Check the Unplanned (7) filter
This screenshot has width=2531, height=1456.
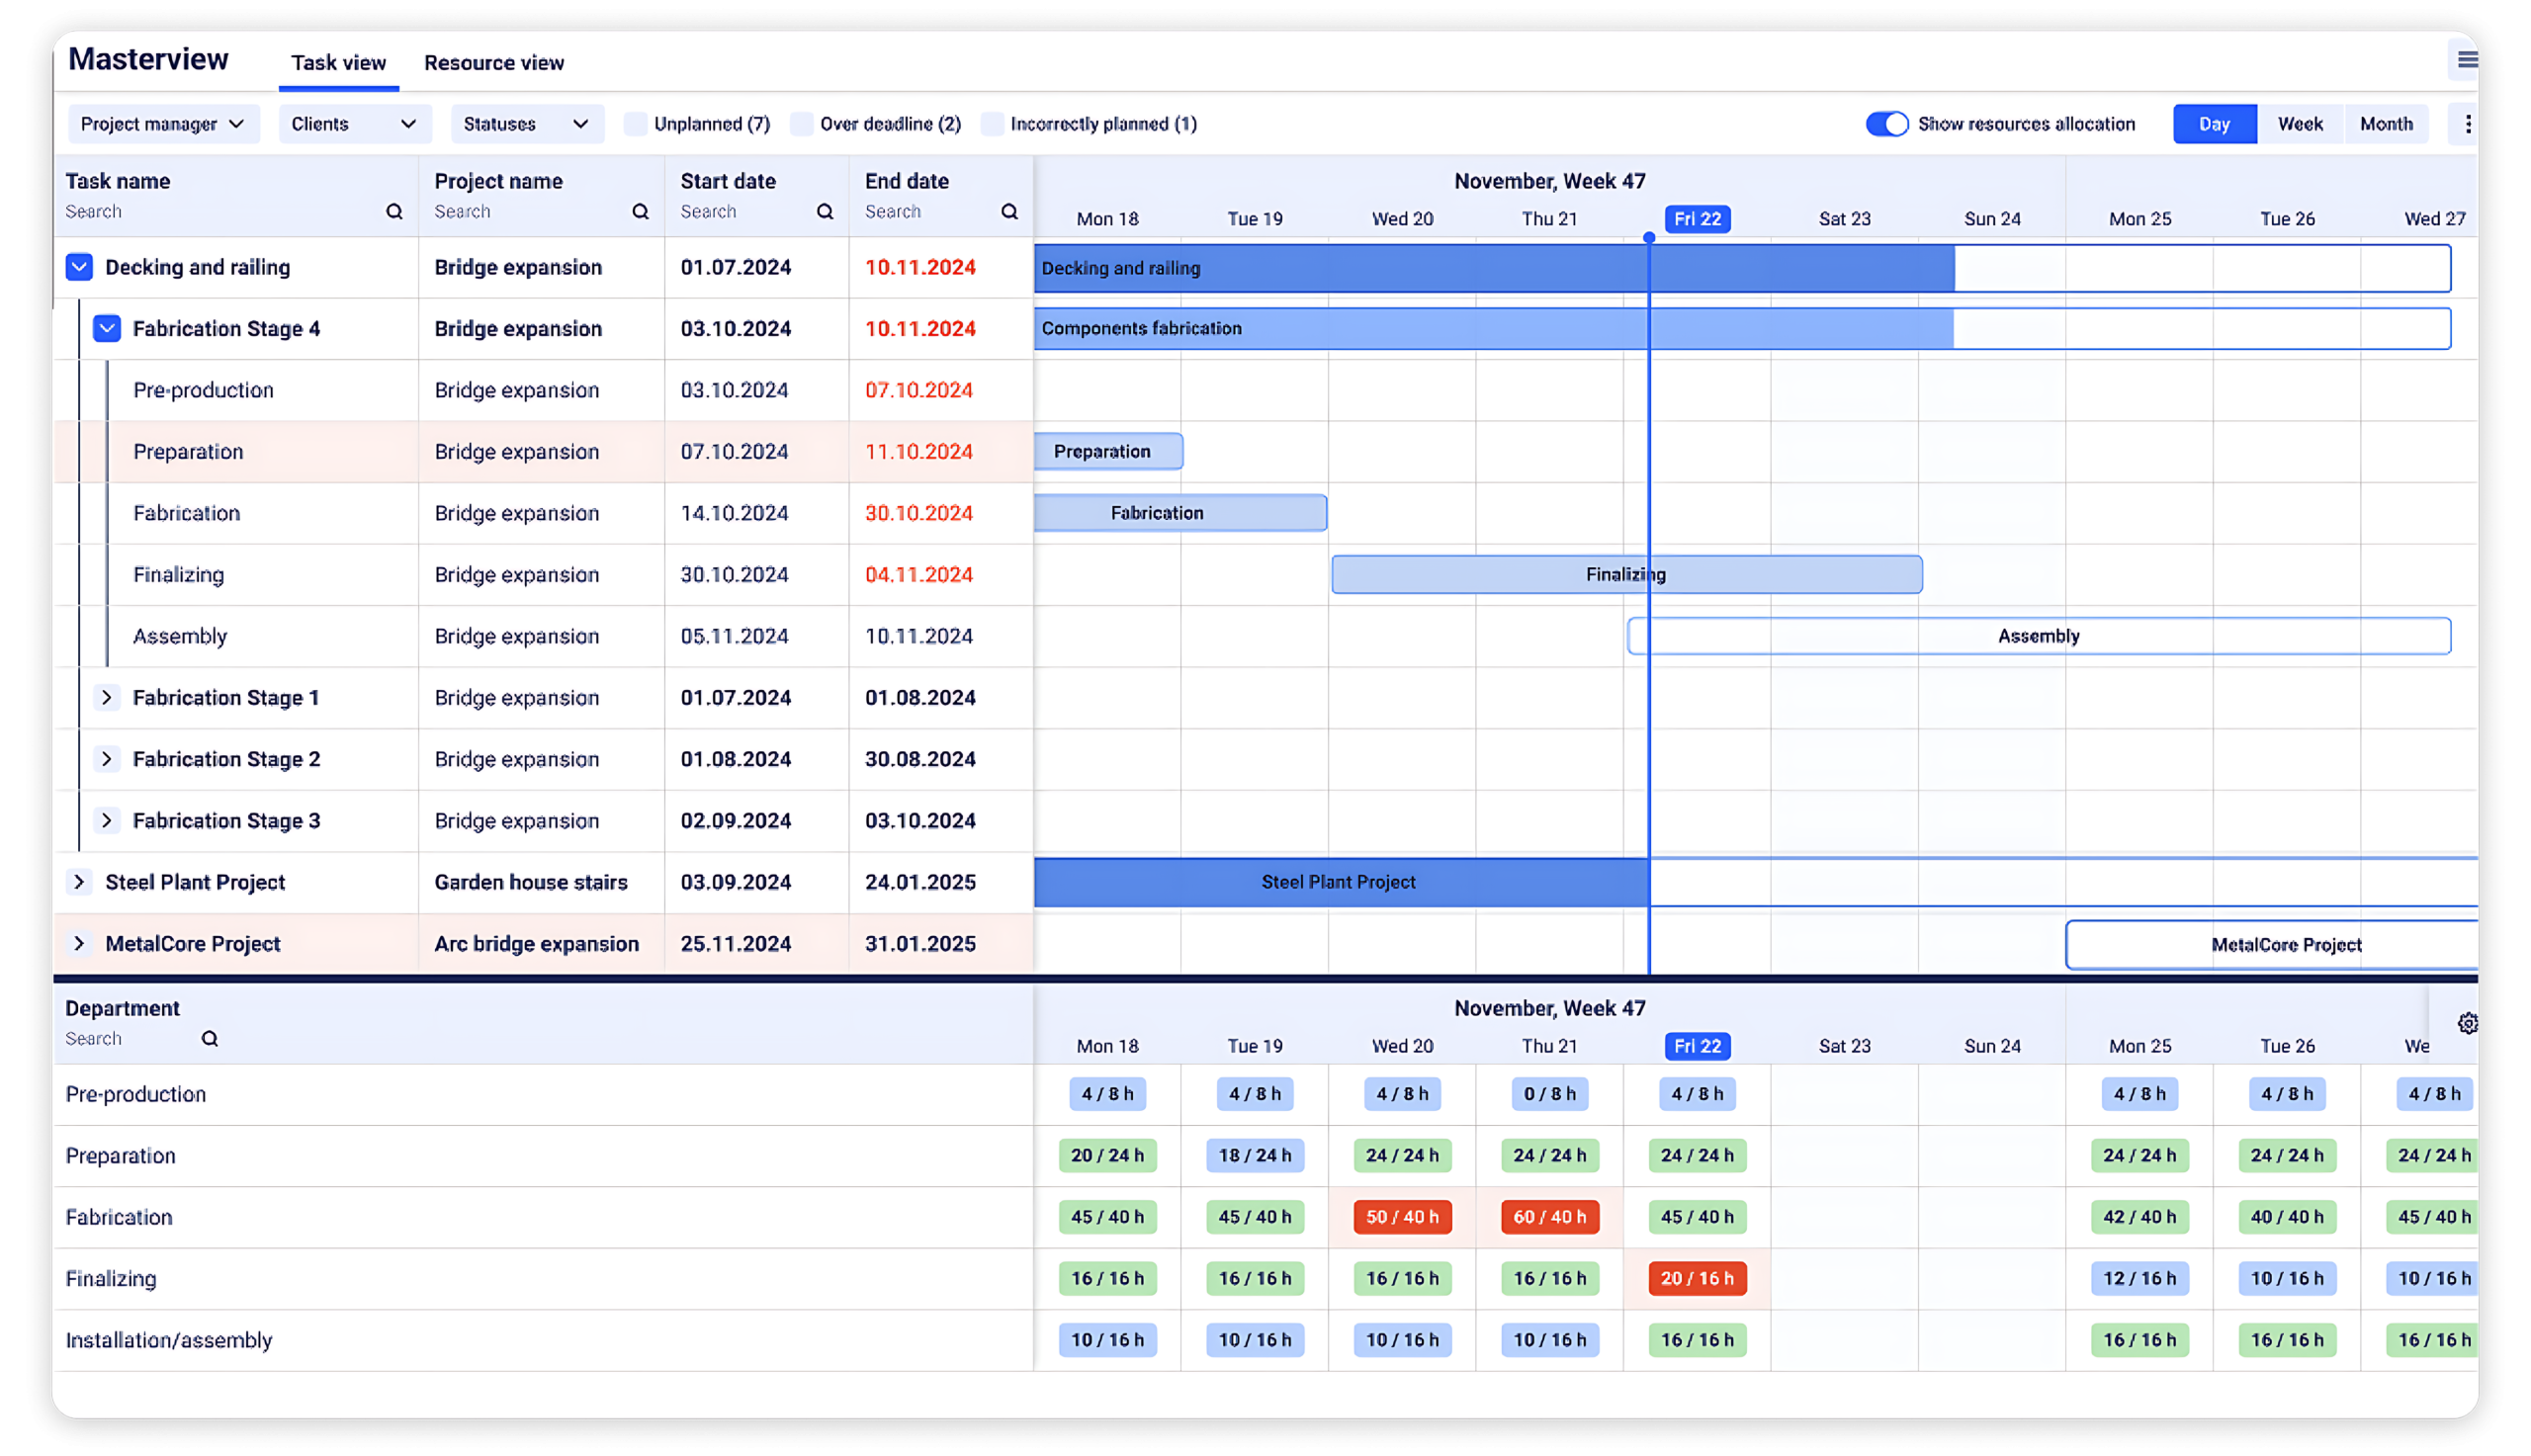636,123
